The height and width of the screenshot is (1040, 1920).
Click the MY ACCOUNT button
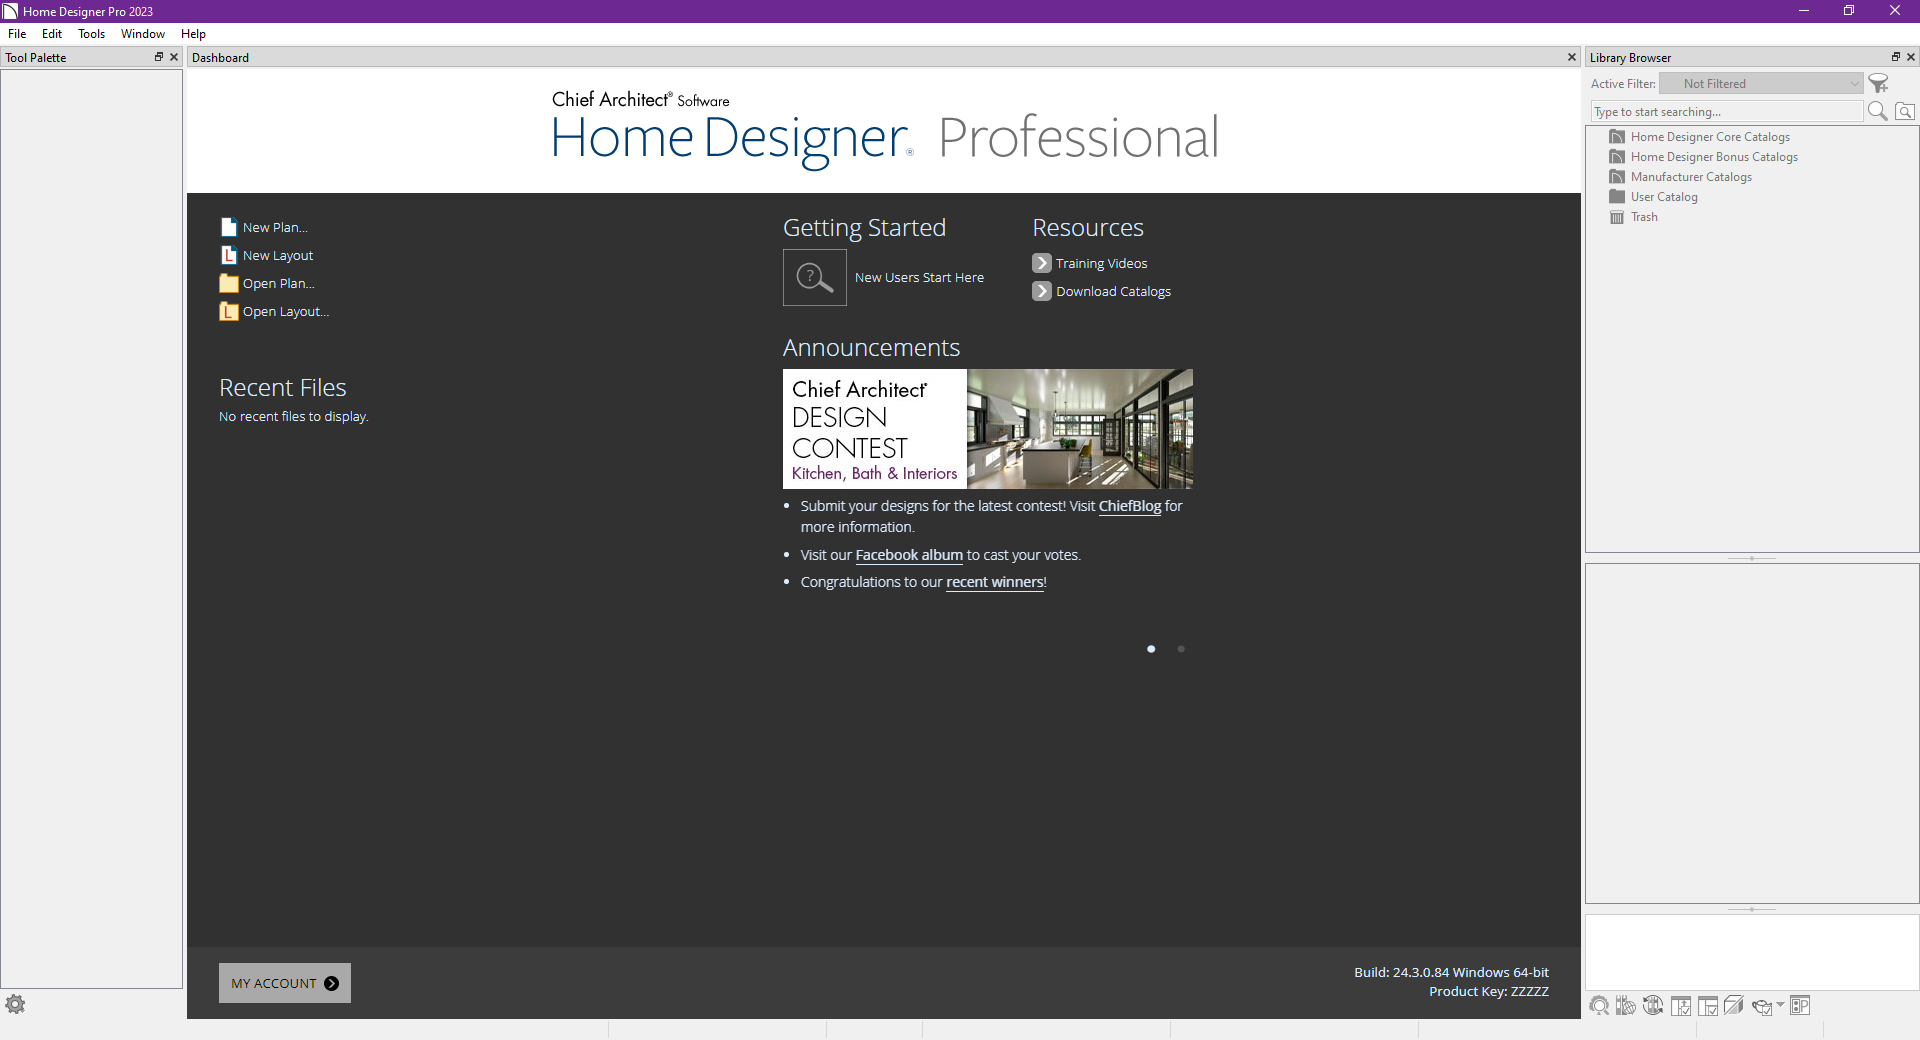[x=285, y=983]
